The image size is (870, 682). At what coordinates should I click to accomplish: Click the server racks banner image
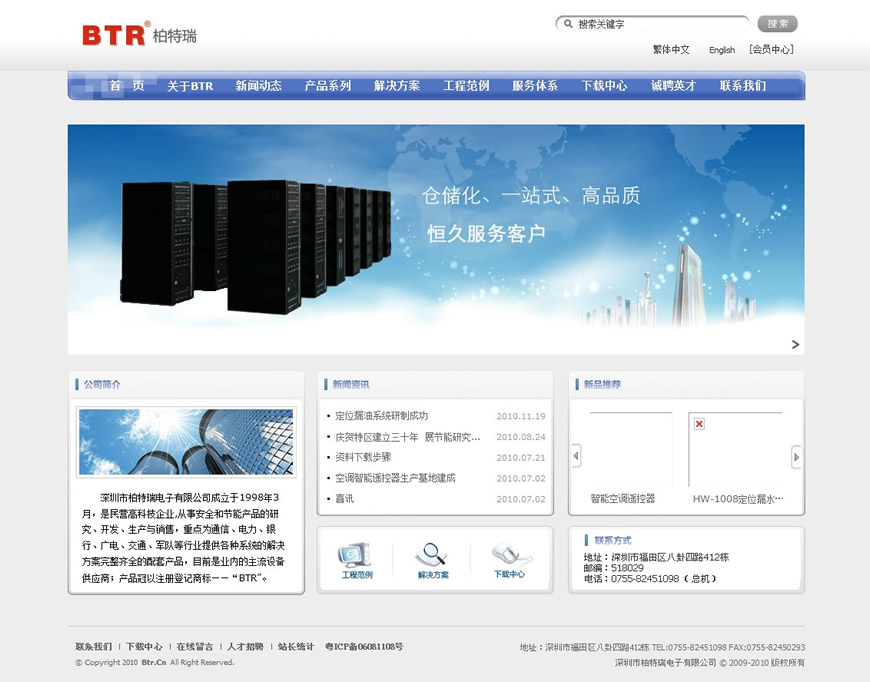436,239
